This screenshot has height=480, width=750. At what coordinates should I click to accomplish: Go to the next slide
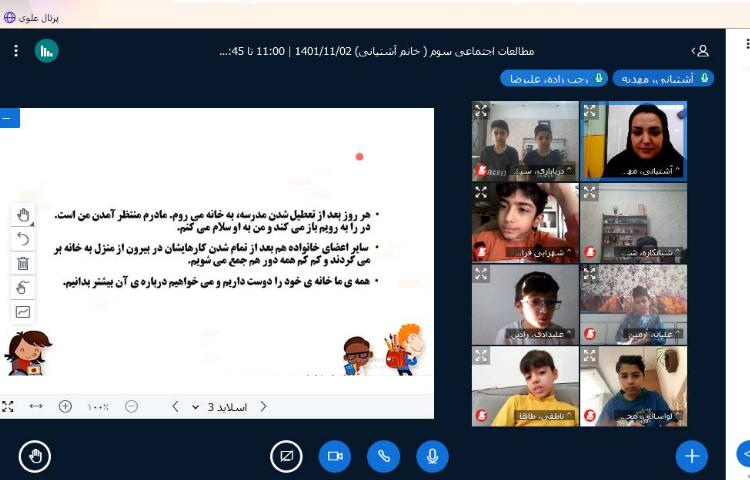point(264,406)
